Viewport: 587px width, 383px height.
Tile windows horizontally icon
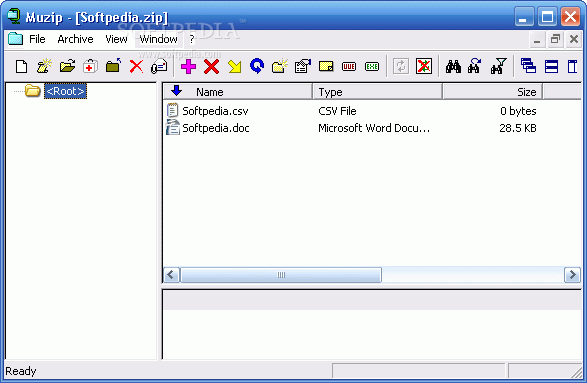click(x=551, y=67)
